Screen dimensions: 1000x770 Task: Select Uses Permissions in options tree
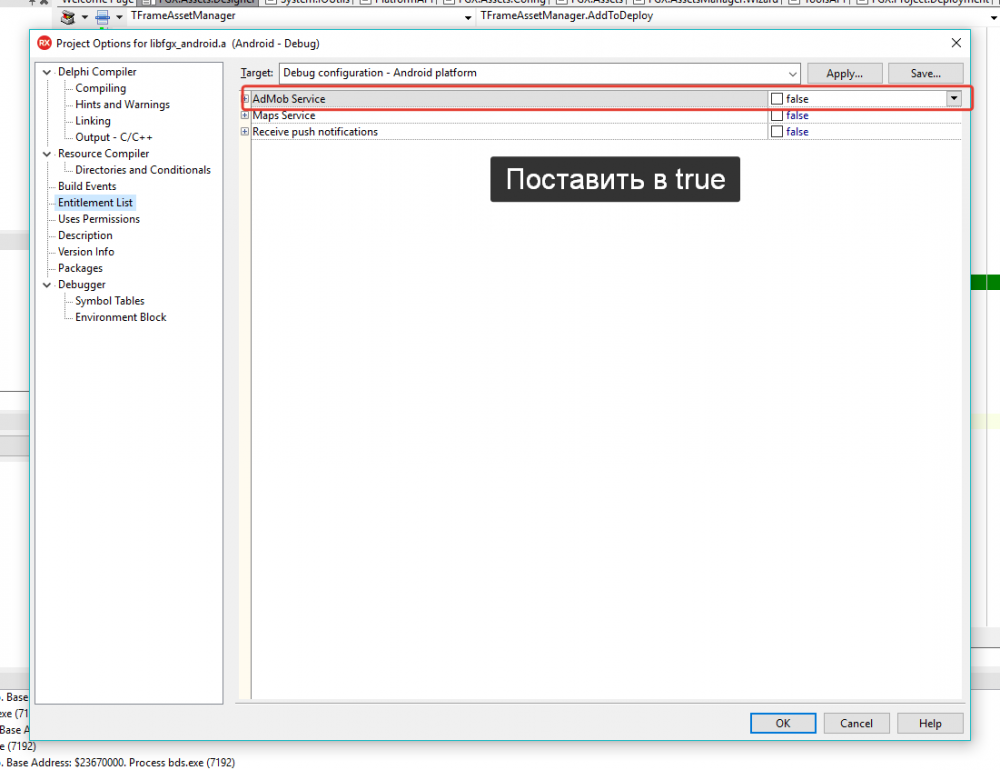click(x=99, y=219)
